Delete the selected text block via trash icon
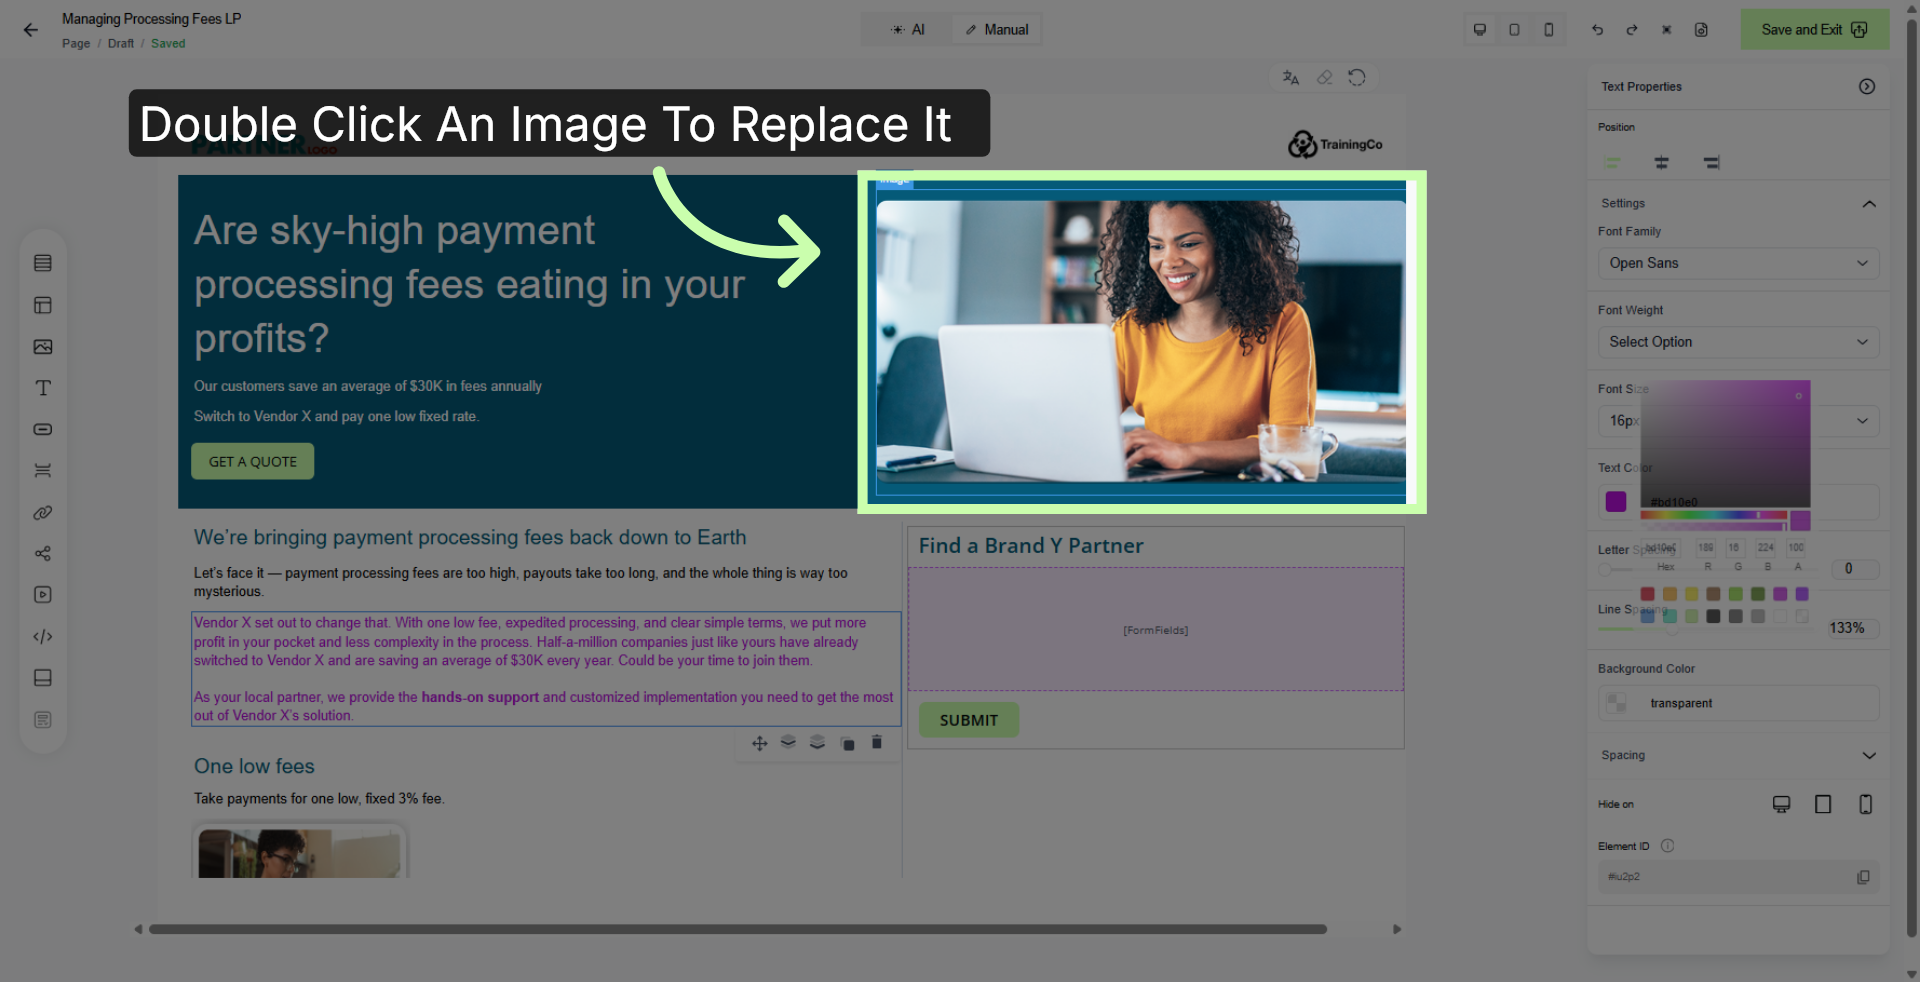 click(877, 742)
